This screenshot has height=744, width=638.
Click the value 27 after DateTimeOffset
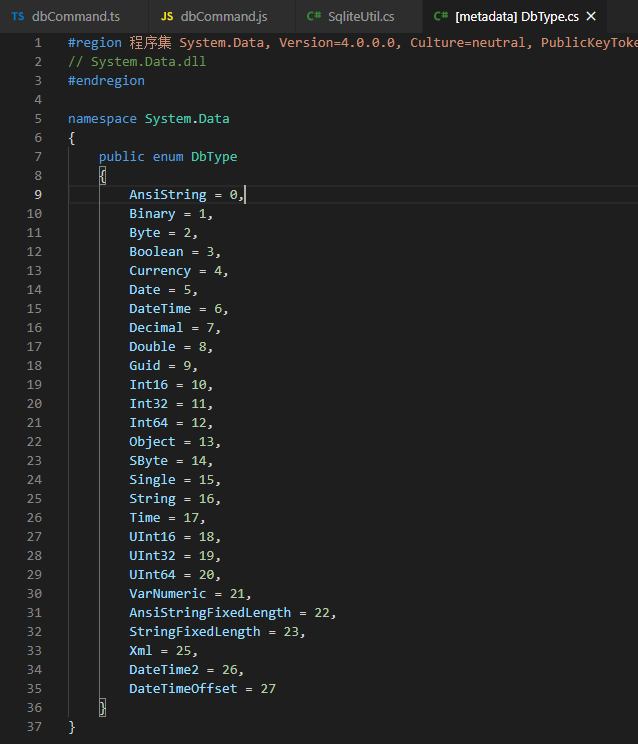tap(268, 688)
